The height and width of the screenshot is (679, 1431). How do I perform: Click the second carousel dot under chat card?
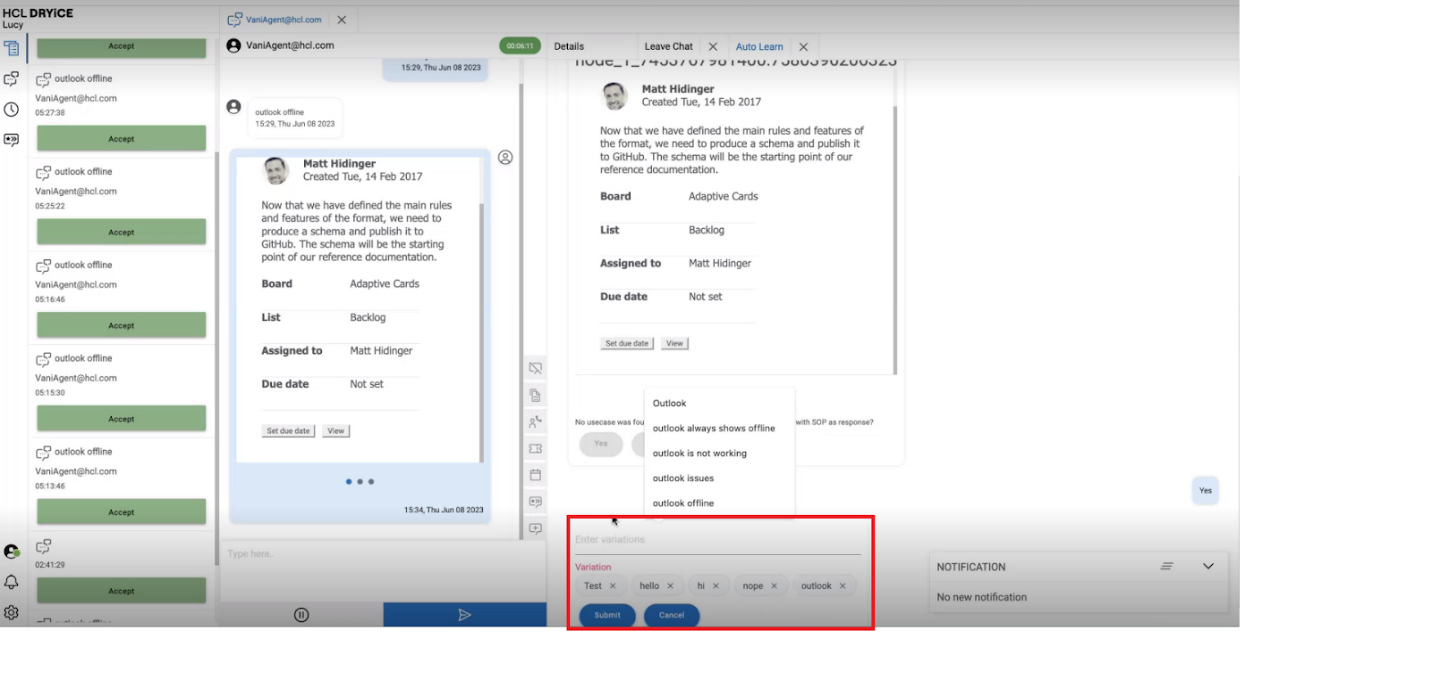tap(360, 482)
